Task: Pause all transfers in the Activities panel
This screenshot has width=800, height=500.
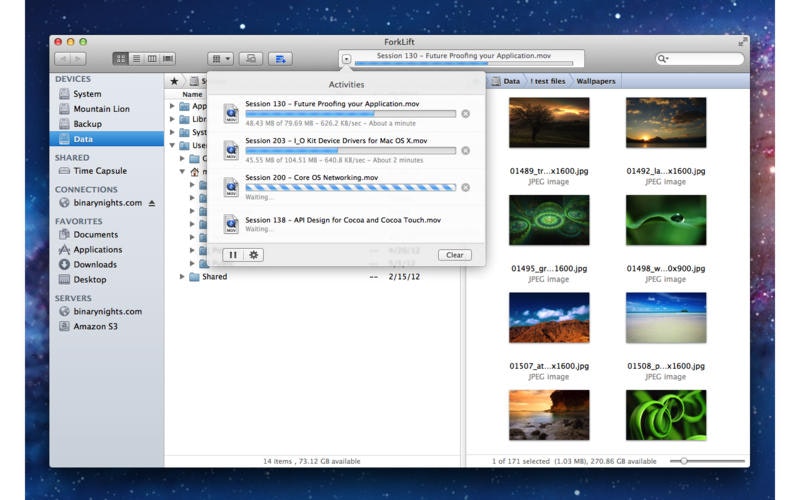Action: click(232, 255)
